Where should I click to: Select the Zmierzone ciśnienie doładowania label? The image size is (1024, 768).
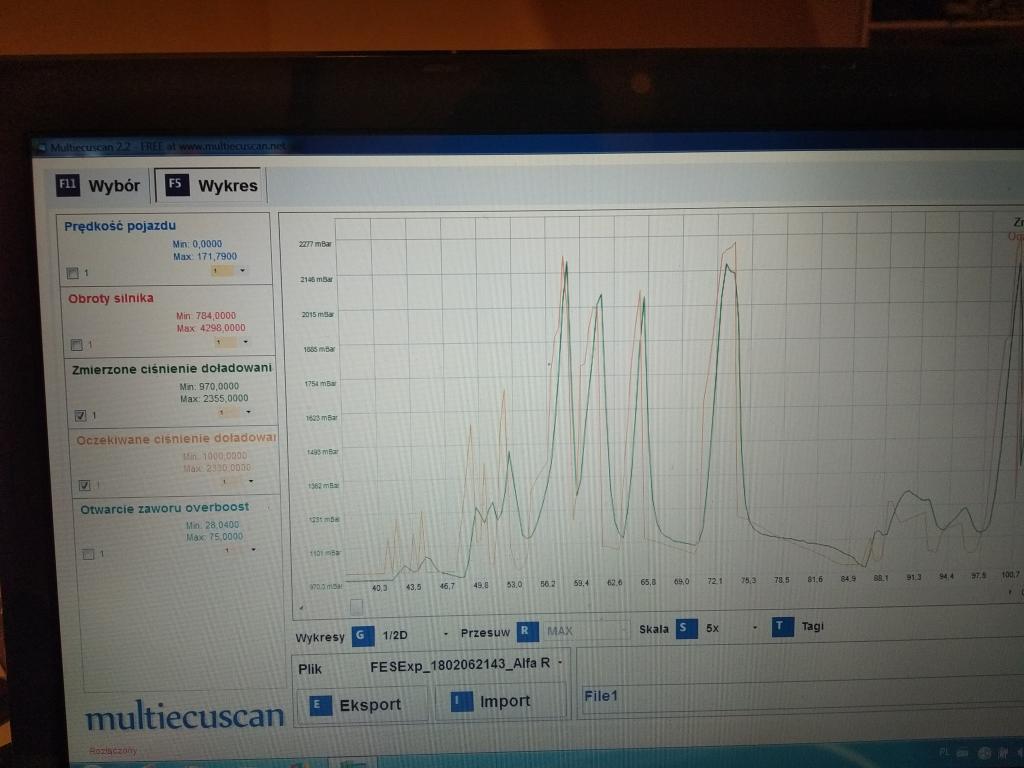[x=172, y=369]
